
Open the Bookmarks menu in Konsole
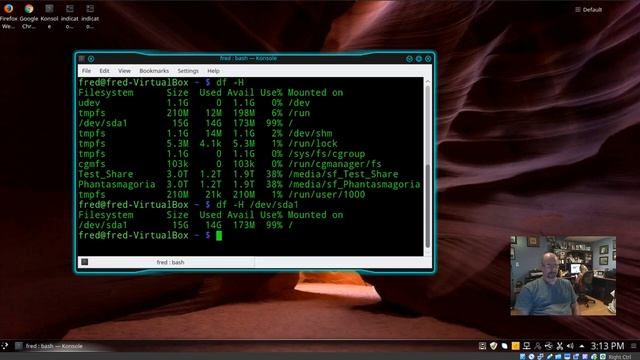click(154, 71)
